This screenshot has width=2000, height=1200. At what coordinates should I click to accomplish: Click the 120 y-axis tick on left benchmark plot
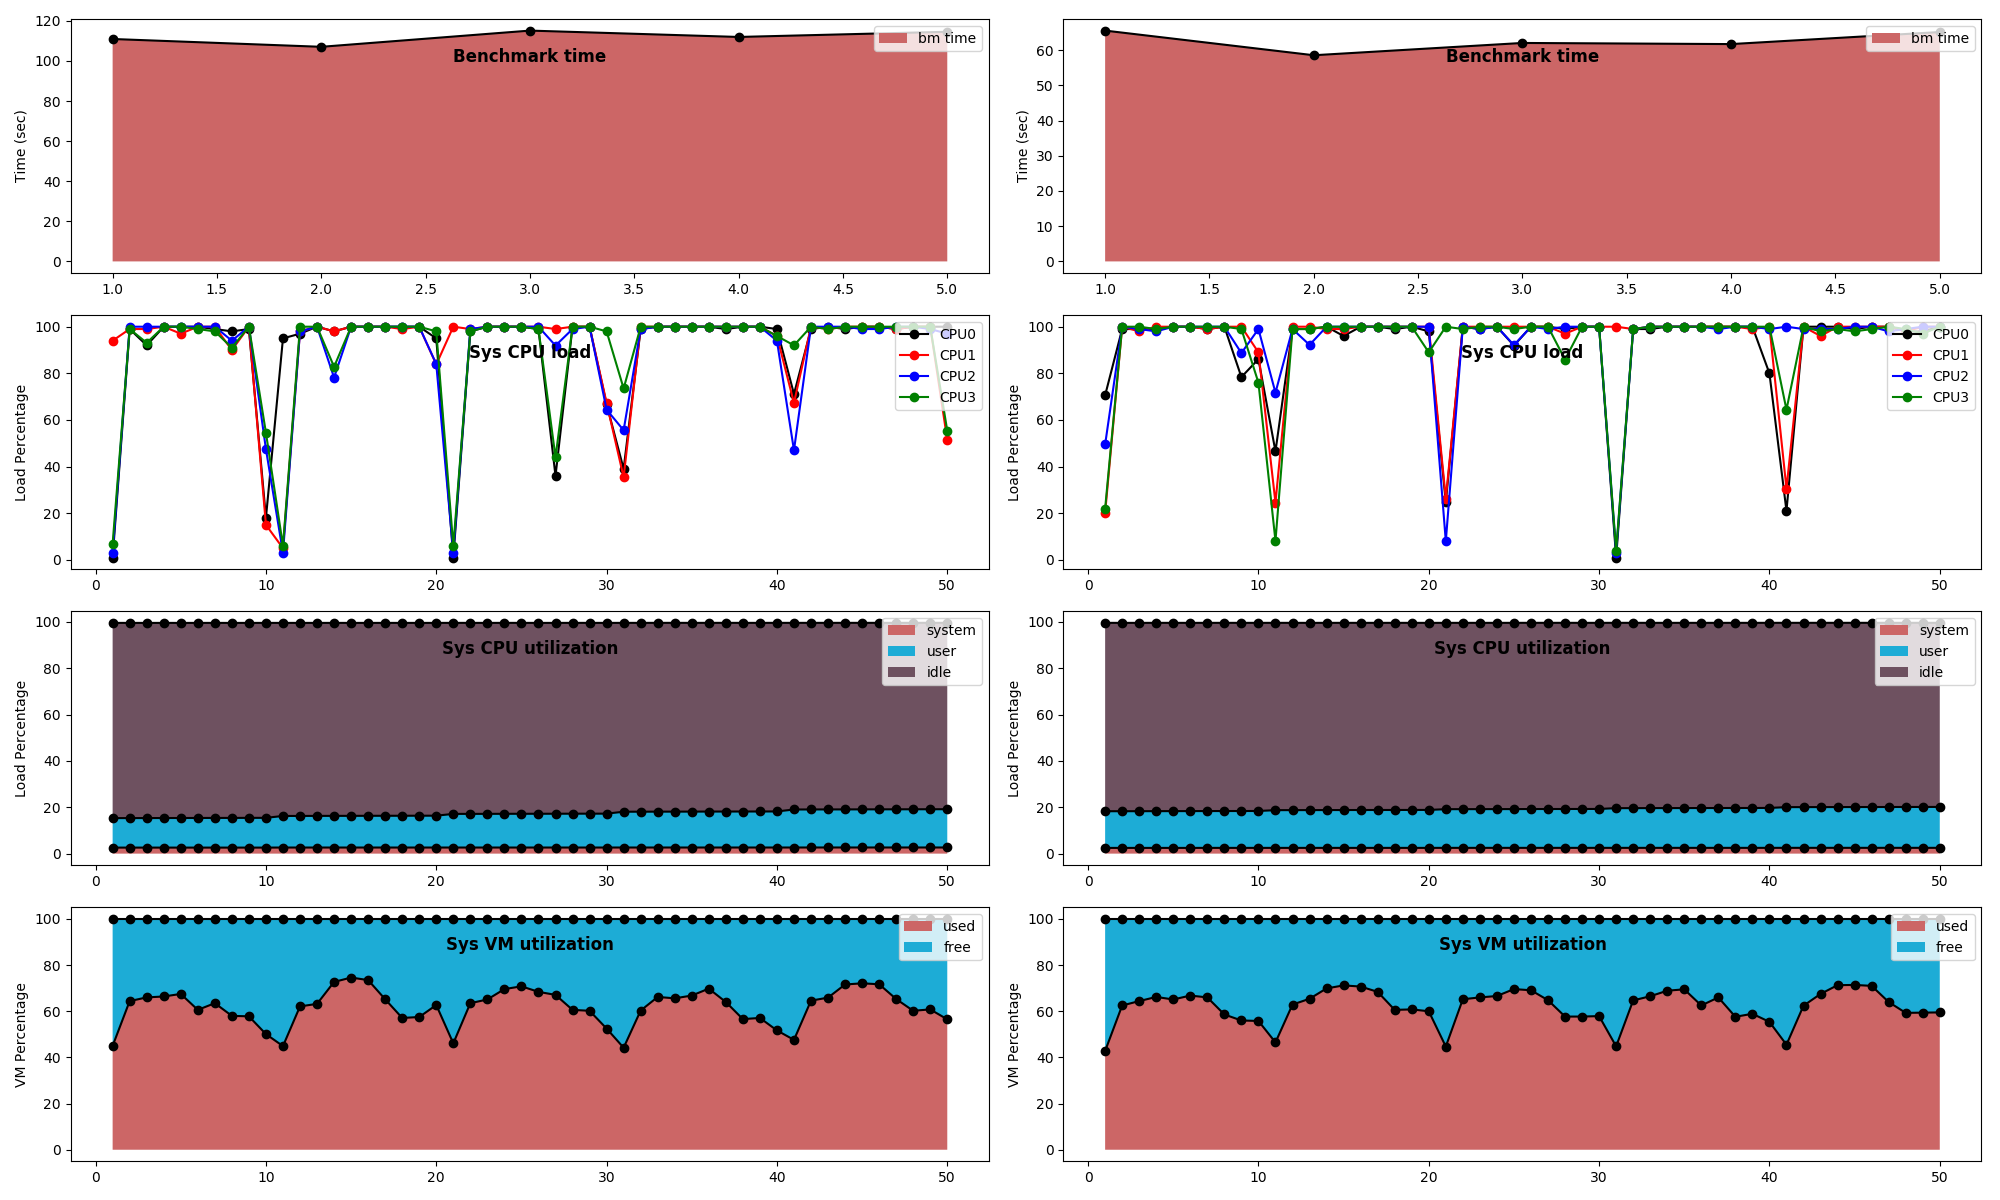tap(49, 21)
